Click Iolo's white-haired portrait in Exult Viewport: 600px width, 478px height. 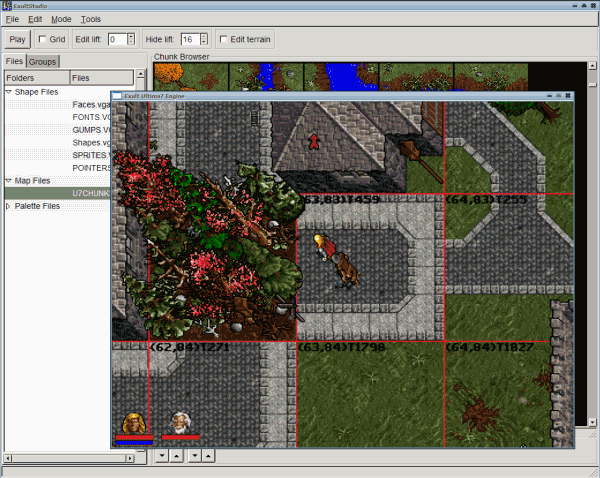[181, 422]
